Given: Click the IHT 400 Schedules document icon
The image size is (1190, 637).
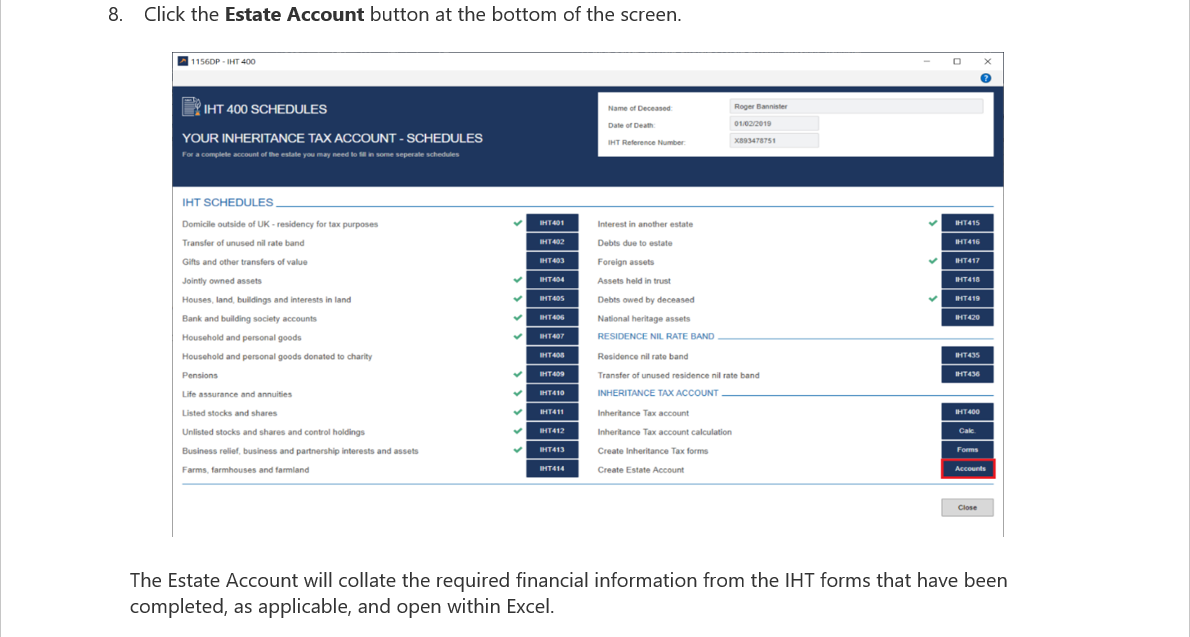Looking at the screenshot, I should [x=189, y=105].
